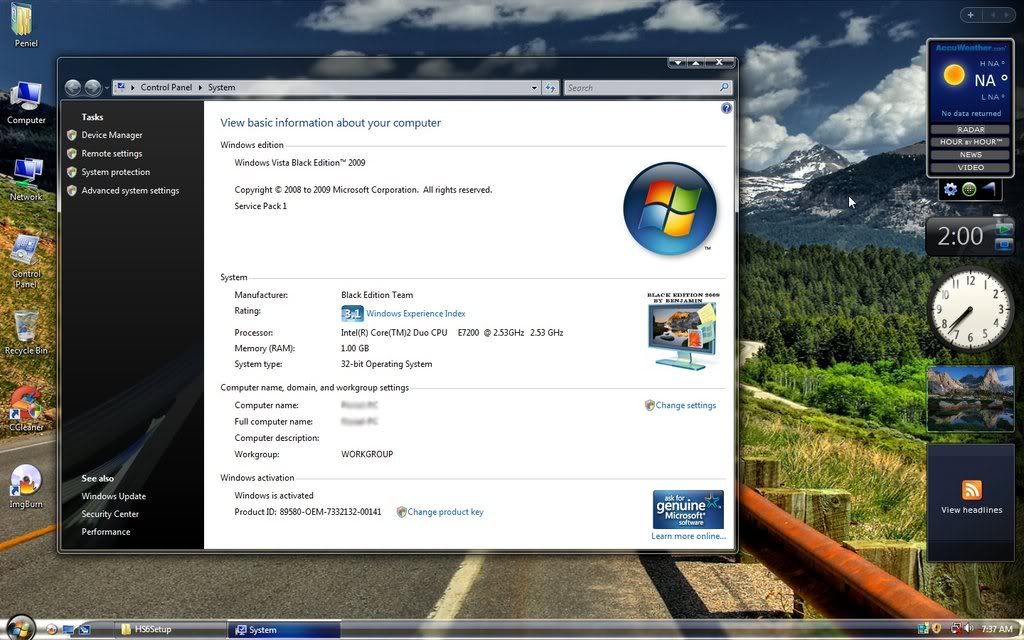Click the green globe icon under weather gadget
This screenshot has height=640, width=1024.
pyautogui.click(x=969, y=189)
